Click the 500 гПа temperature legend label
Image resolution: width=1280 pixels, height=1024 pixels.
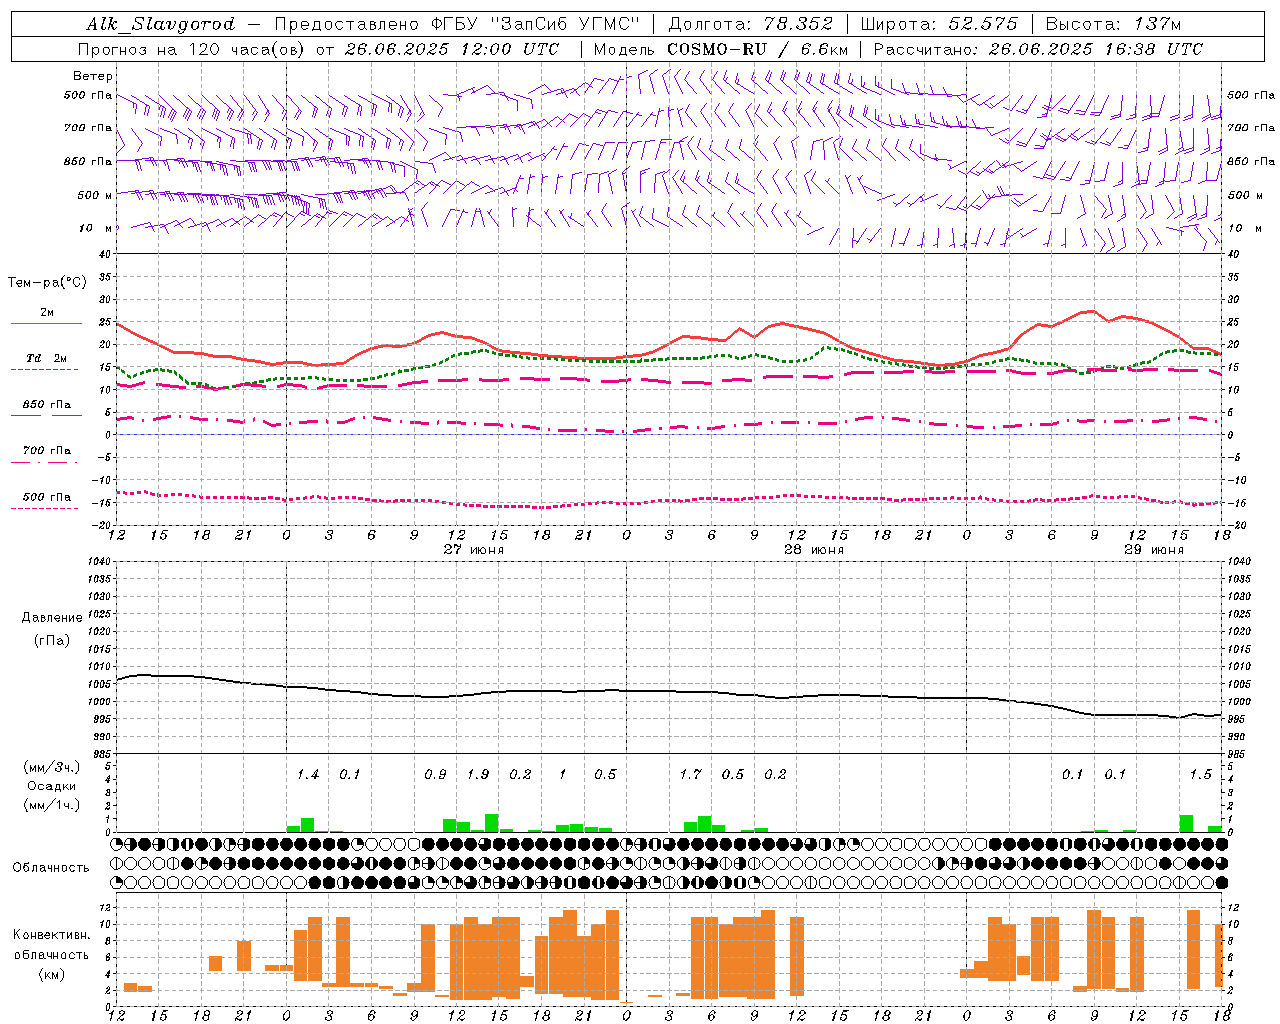click(47, 497)
